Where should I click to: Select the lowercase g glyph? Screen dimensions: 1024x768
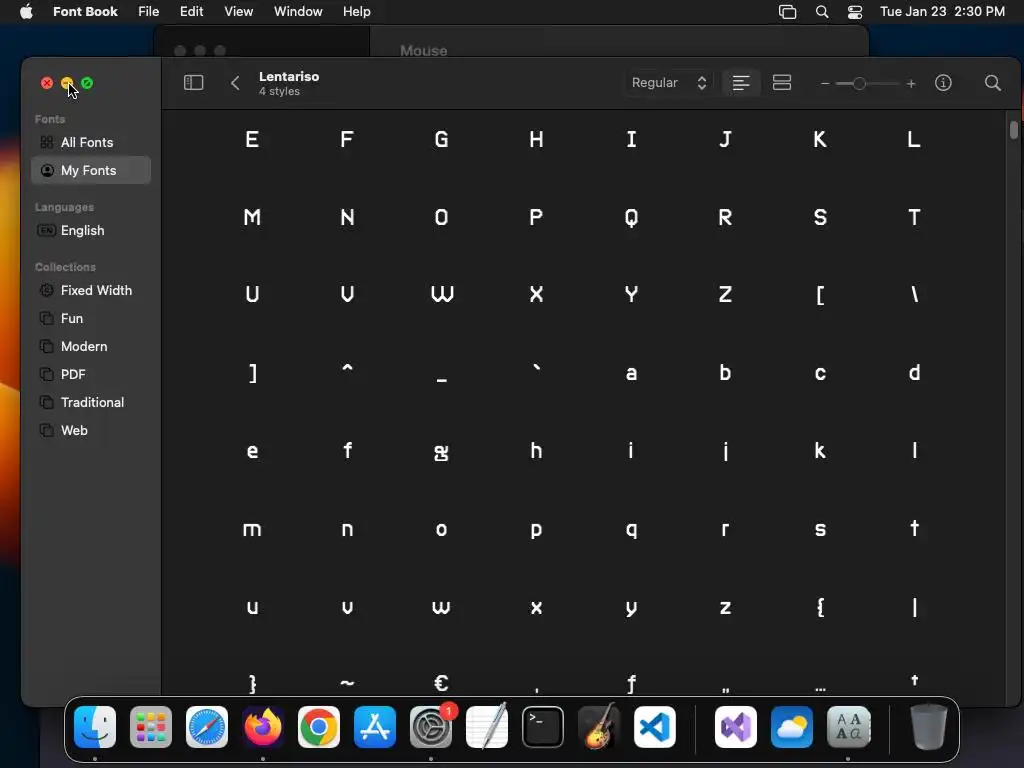(x=441, y=453)
